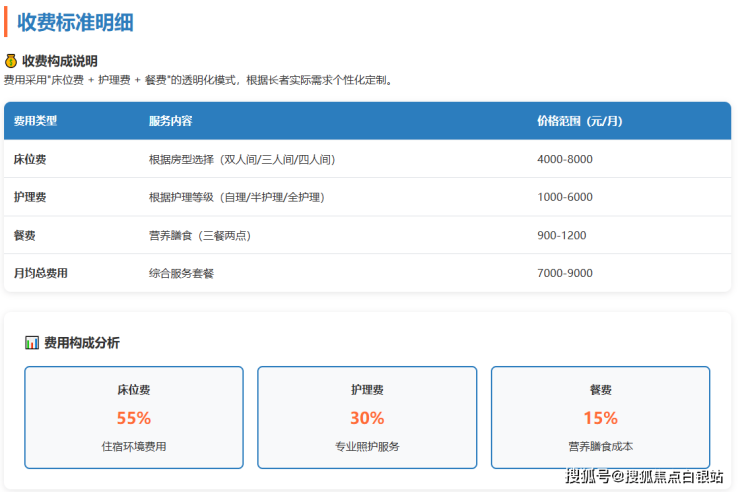This screenshot has height=492, width=740.
Task: Select the 7000-9000 total price cell
Action: (x=565, y=273)
